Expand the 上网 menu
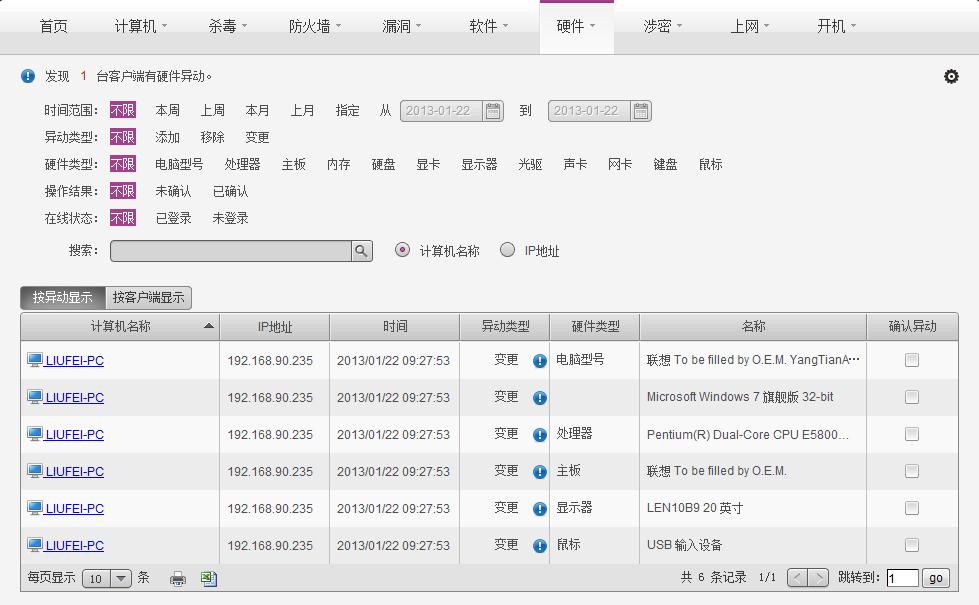Viewport: 979px width, 605px height. [750, 26]
